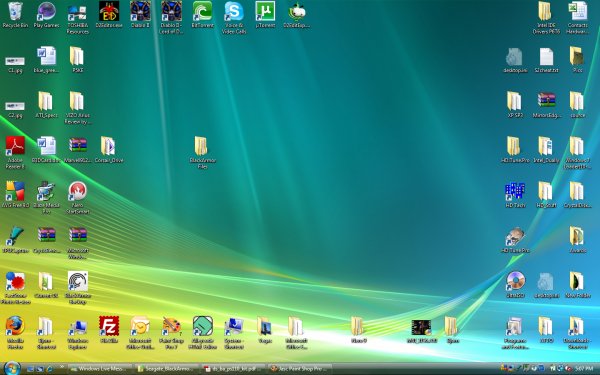Expand the quick launch overflow chevron

coord(62,367)
